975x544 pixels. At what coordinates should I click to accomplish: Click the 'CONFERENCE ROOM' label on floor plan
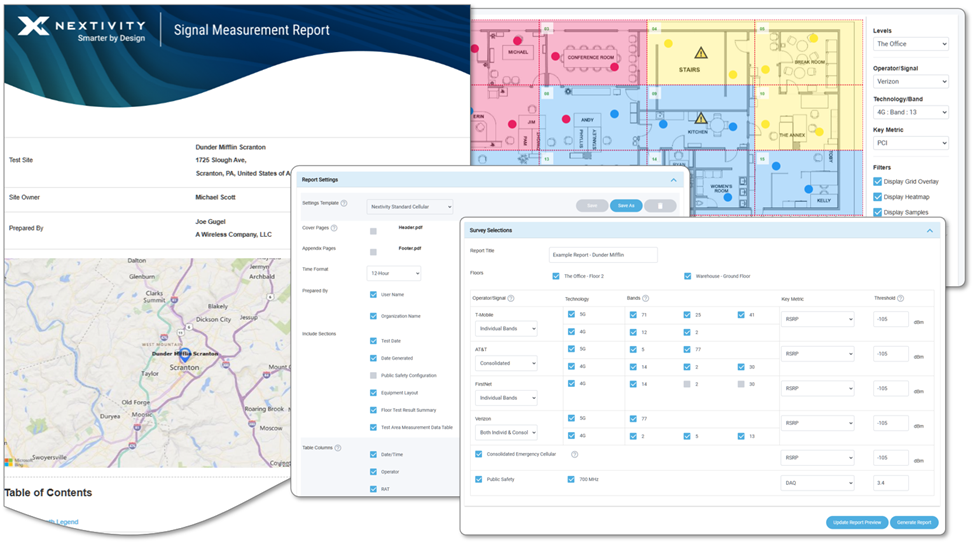[x=590, y=57]
